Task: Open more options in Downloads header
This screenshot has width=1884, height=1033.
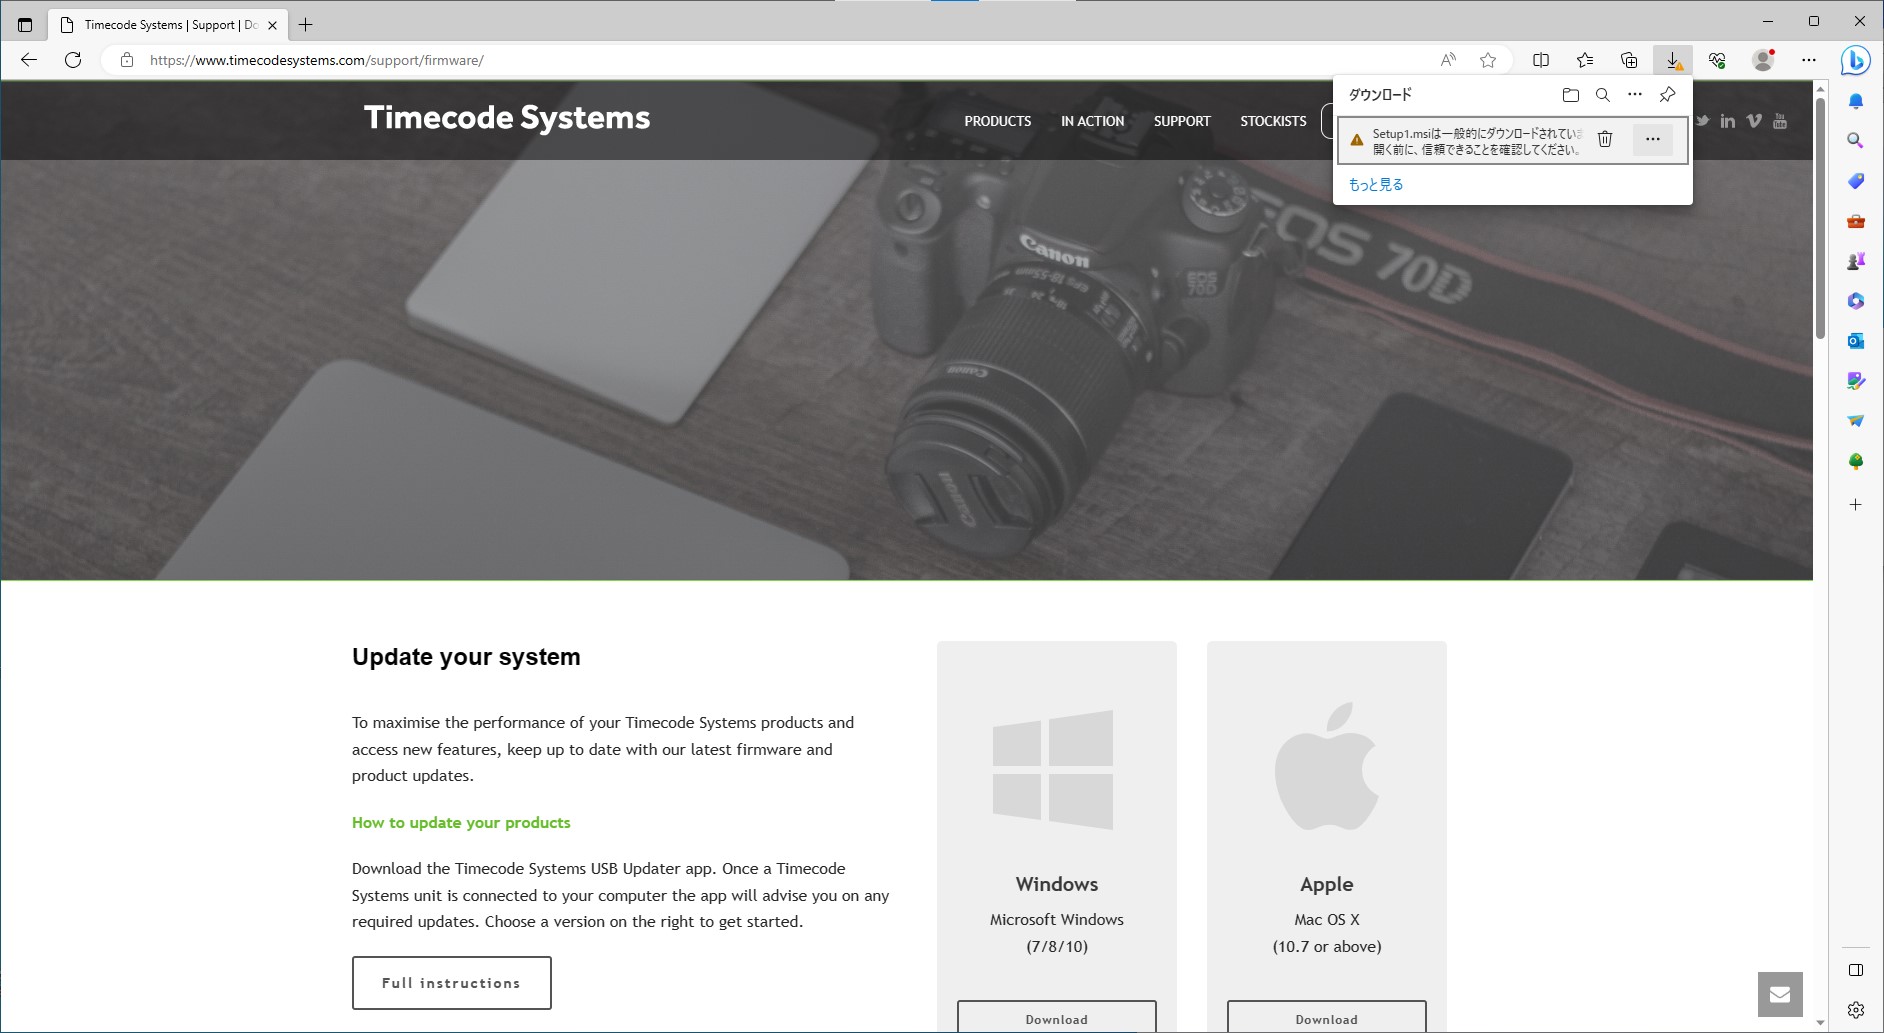Action: tap(1635, 95)
